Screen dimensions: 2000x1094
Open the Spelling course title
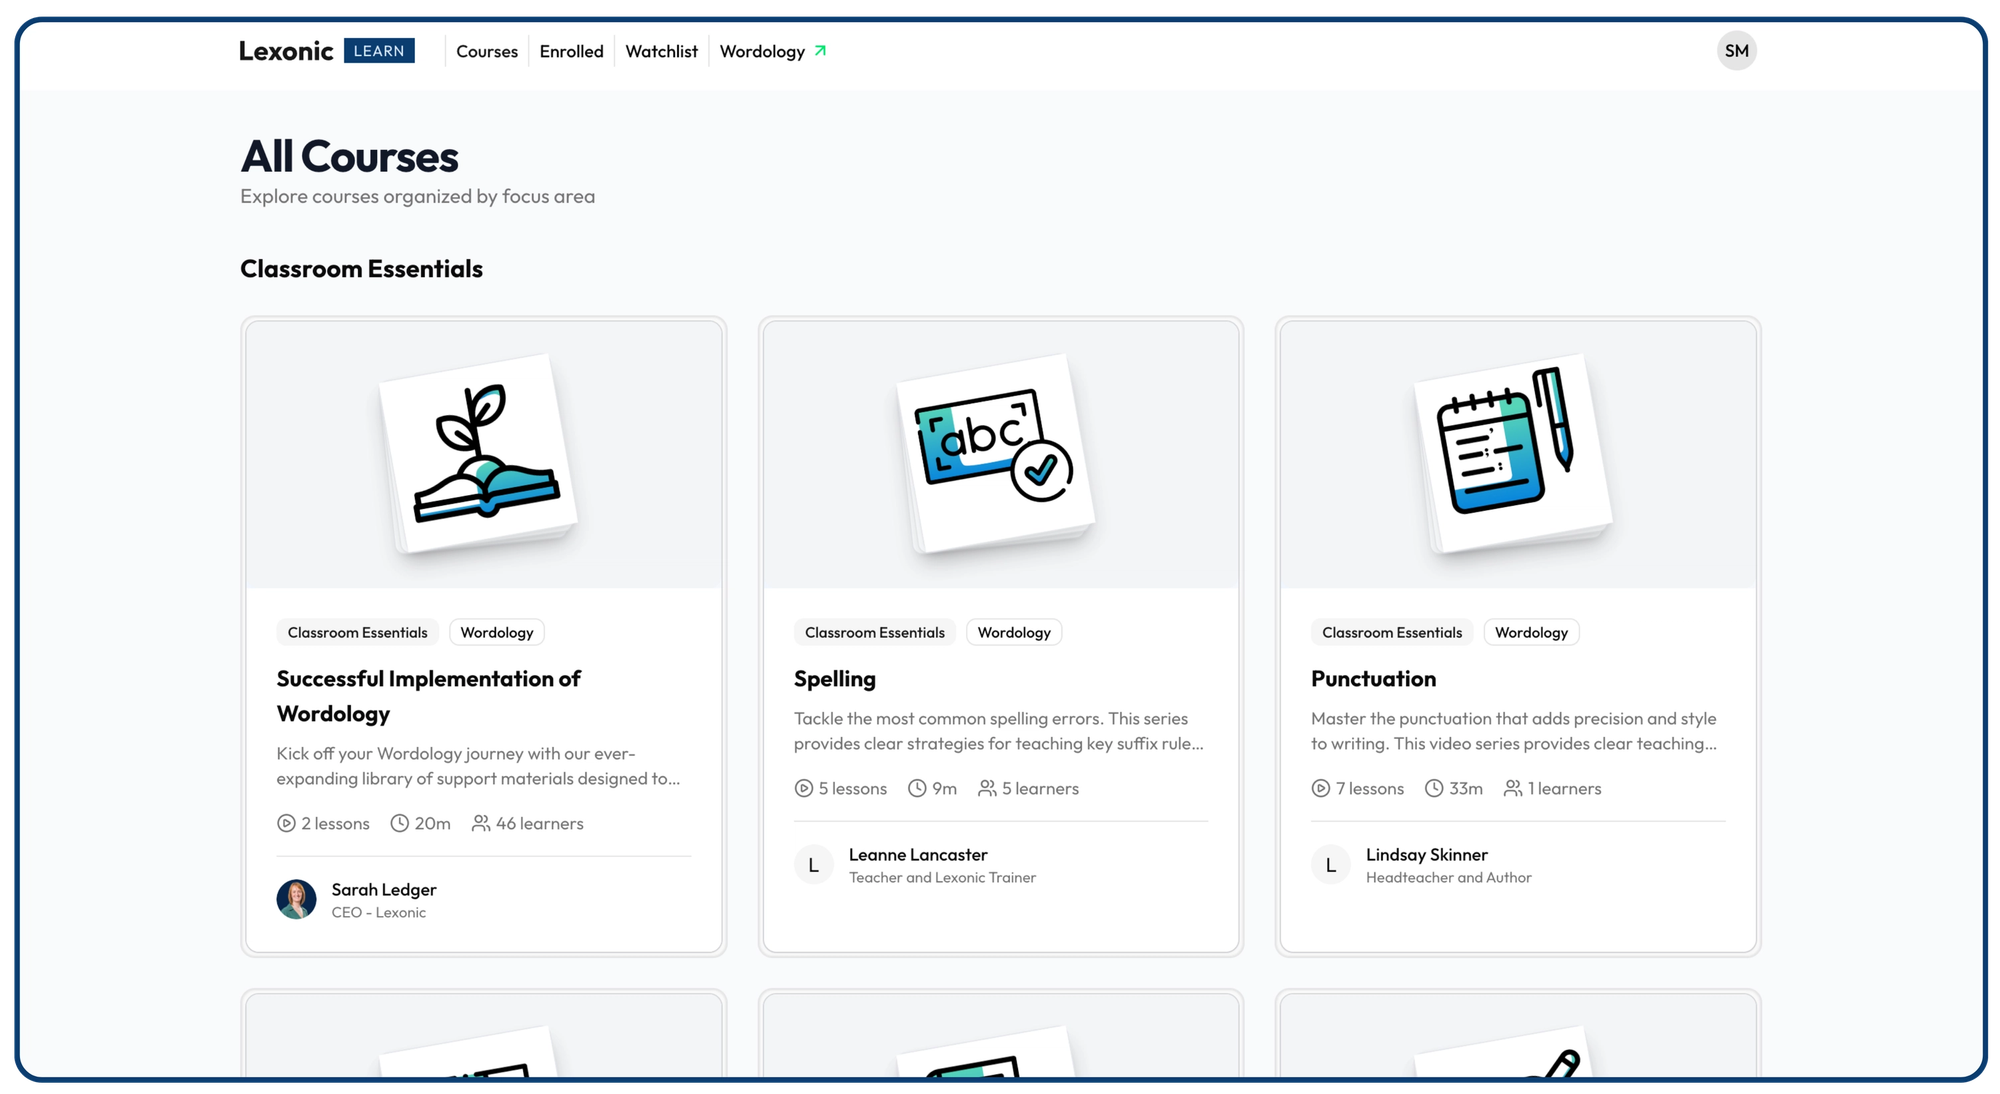[834, 679]
